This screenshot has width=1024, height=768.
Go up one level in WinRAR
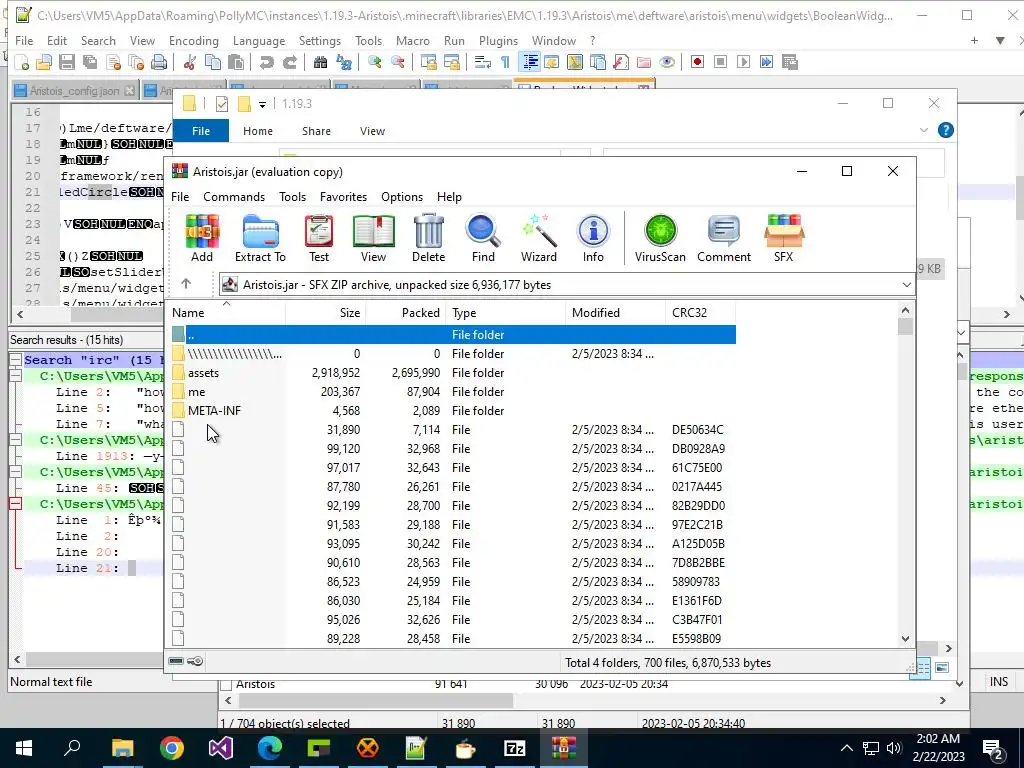pos(186,283)
